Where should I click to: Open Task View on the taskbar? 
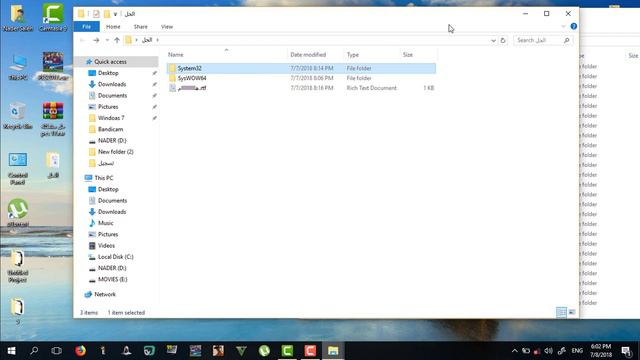click(x=57, y=351)
